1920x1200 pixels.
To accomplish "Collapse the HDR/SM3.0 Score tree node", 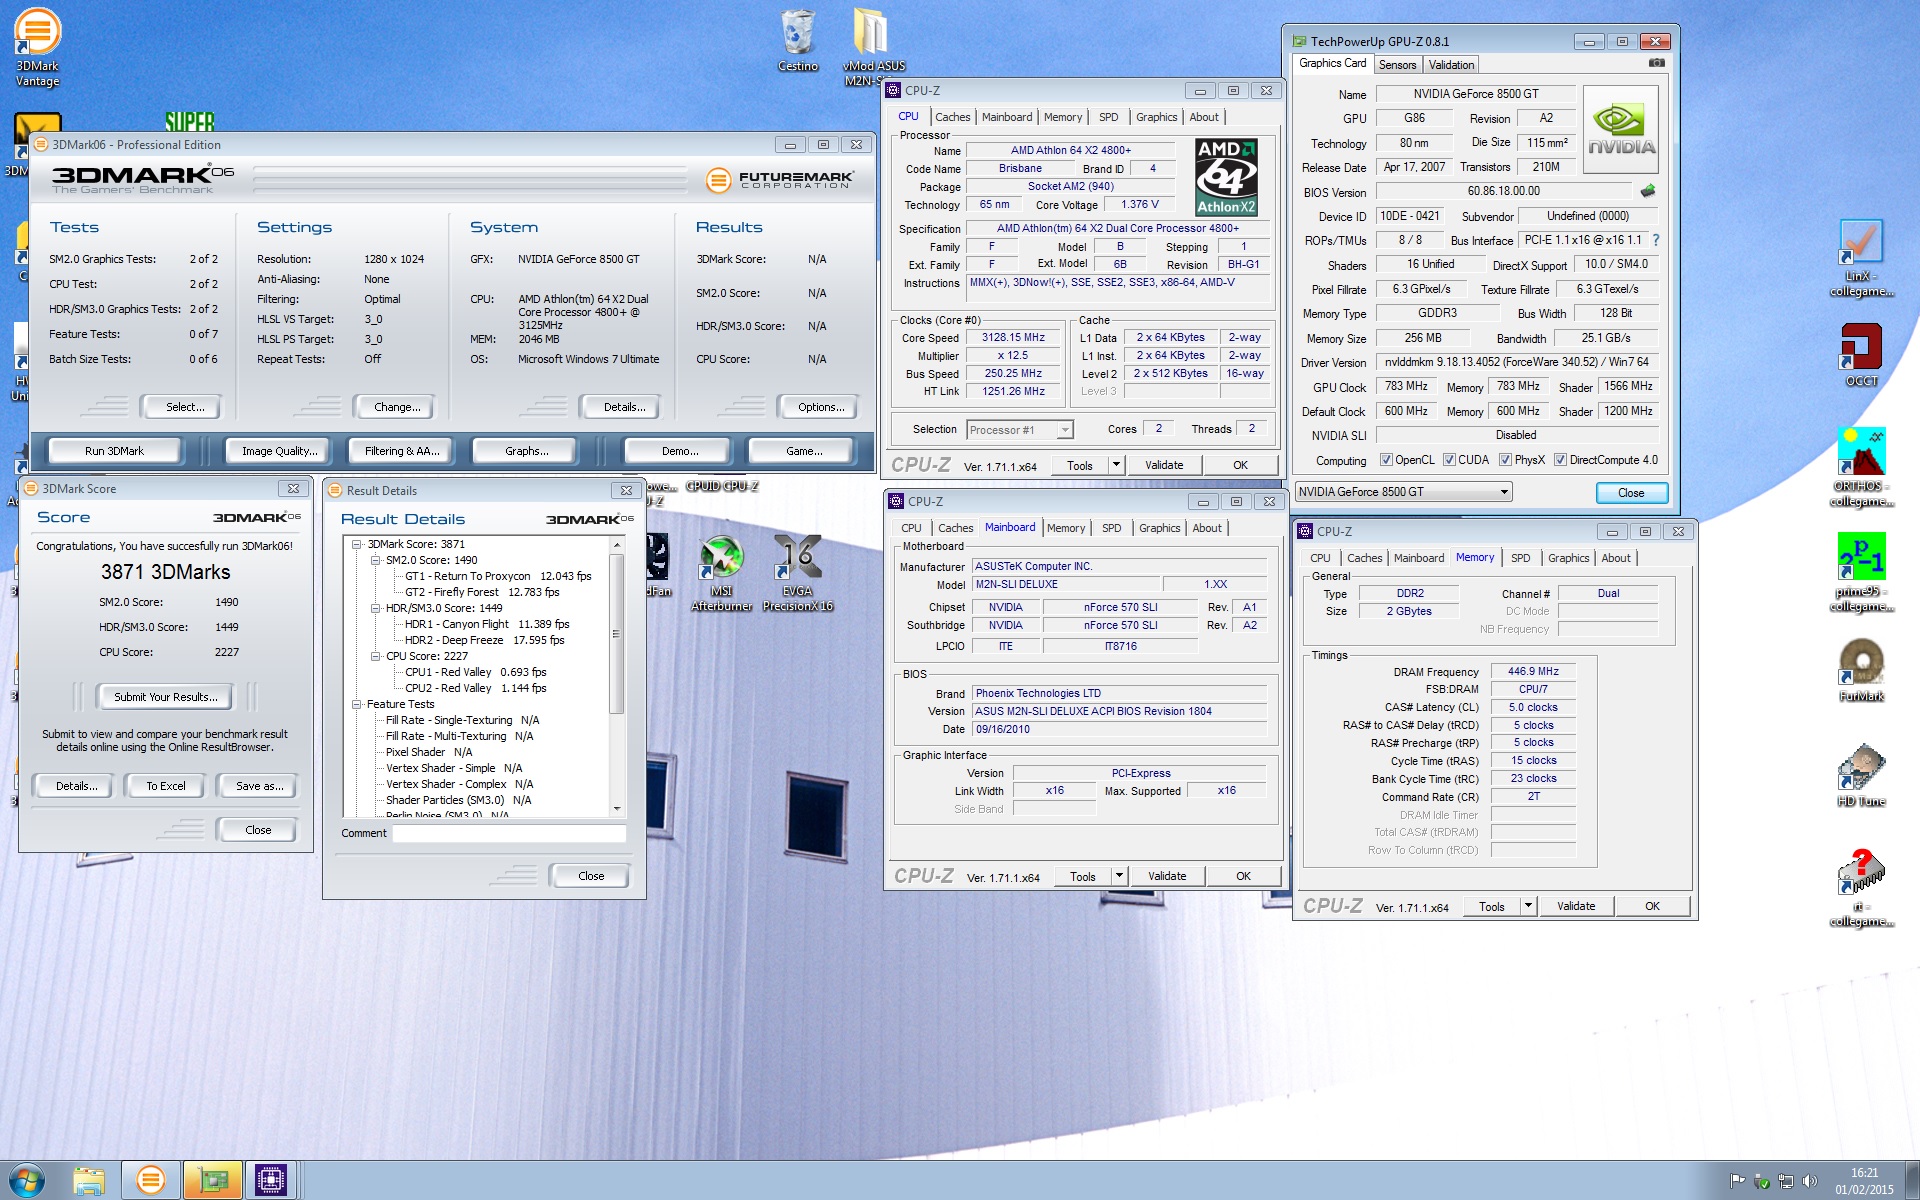I will pyautogui.click(x=376, y=608).
